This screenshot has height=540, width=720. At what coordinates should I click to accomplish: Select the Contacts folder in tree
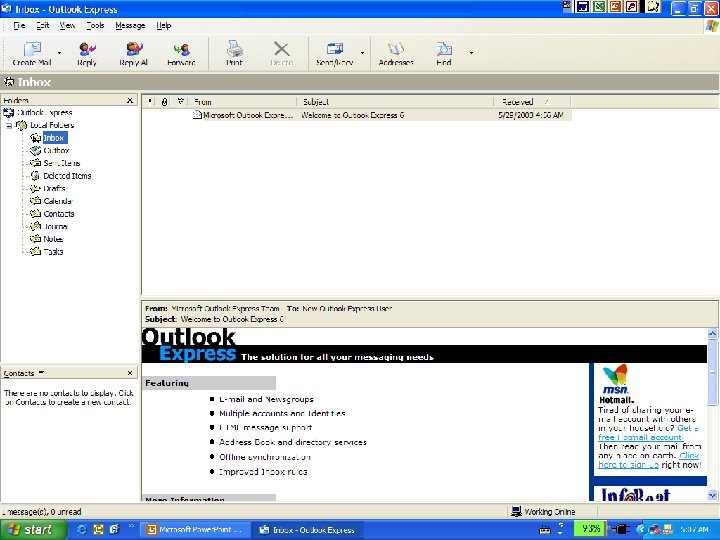(59, 214)
